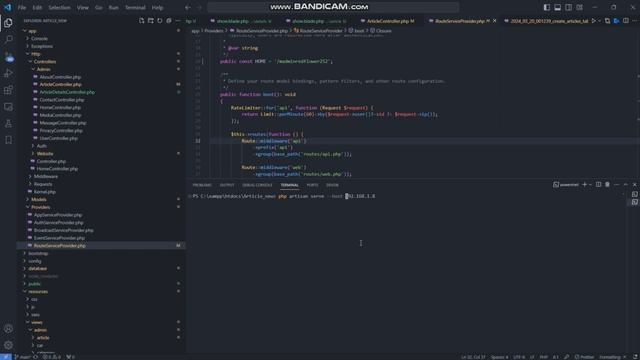Screen dimensions: 640x360
Task: Open MediaController.php file
Action: pos(60,115)
